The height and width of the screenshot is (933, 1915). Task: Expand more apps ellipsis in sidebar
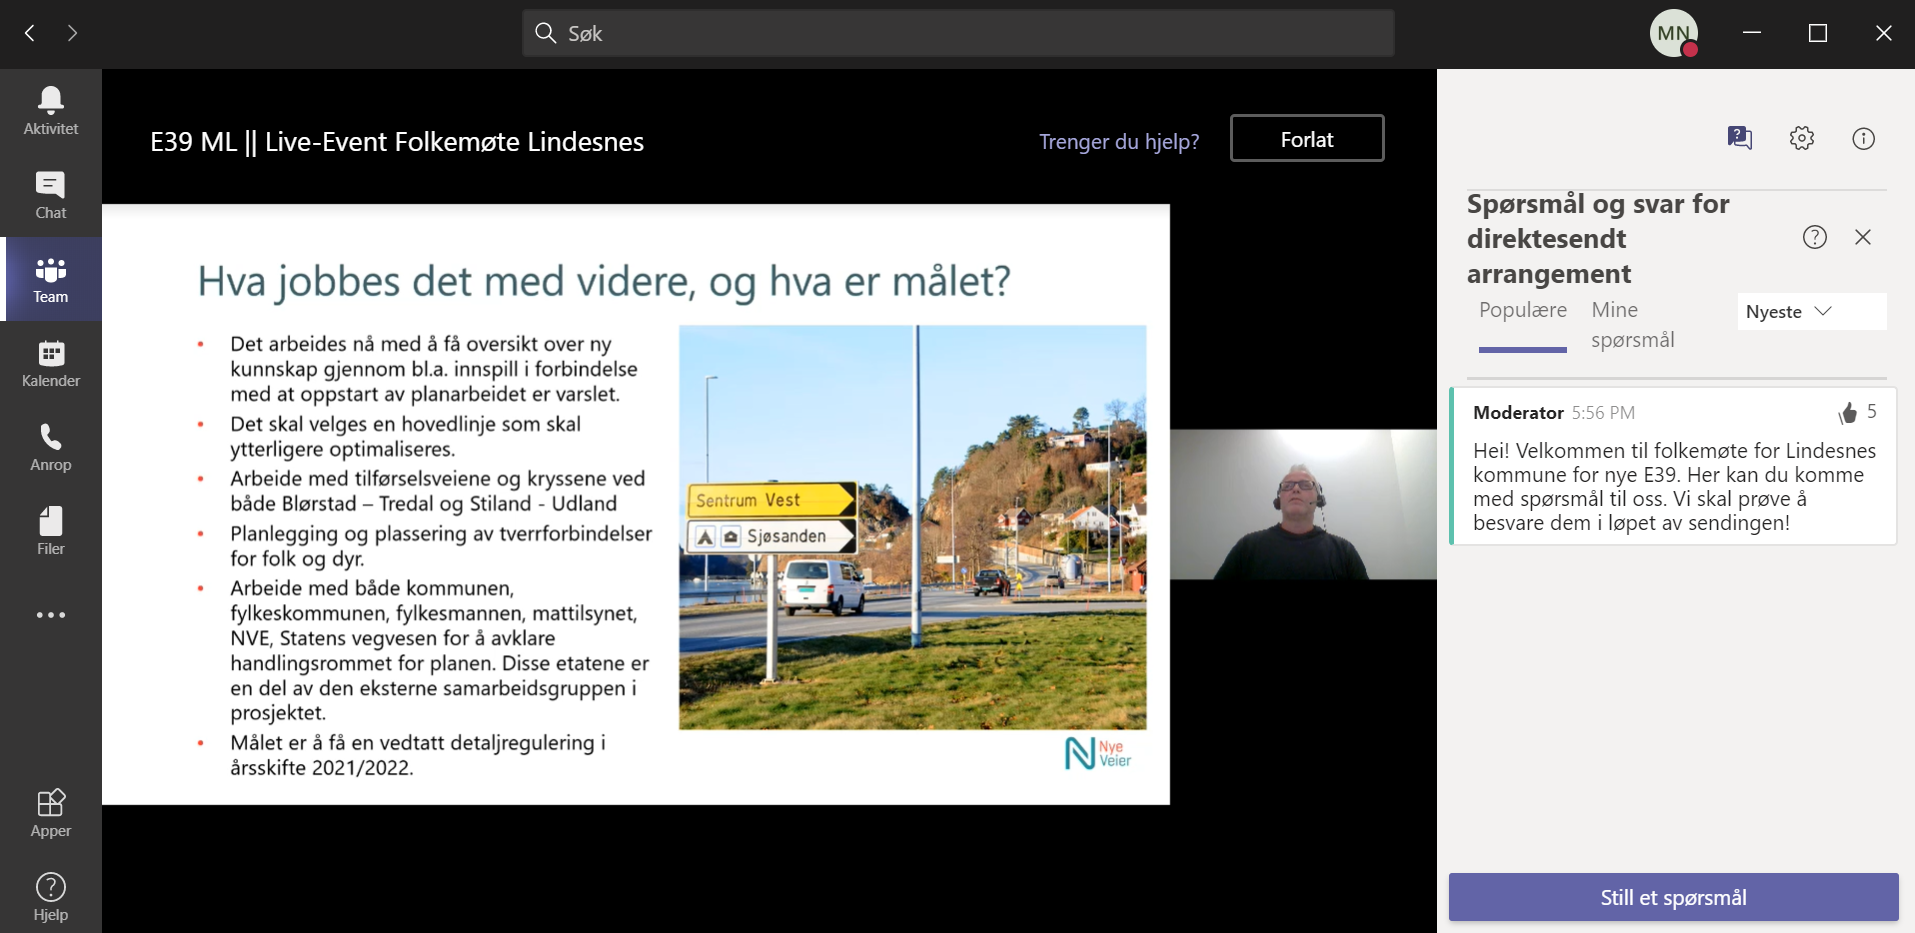point(50,615)
